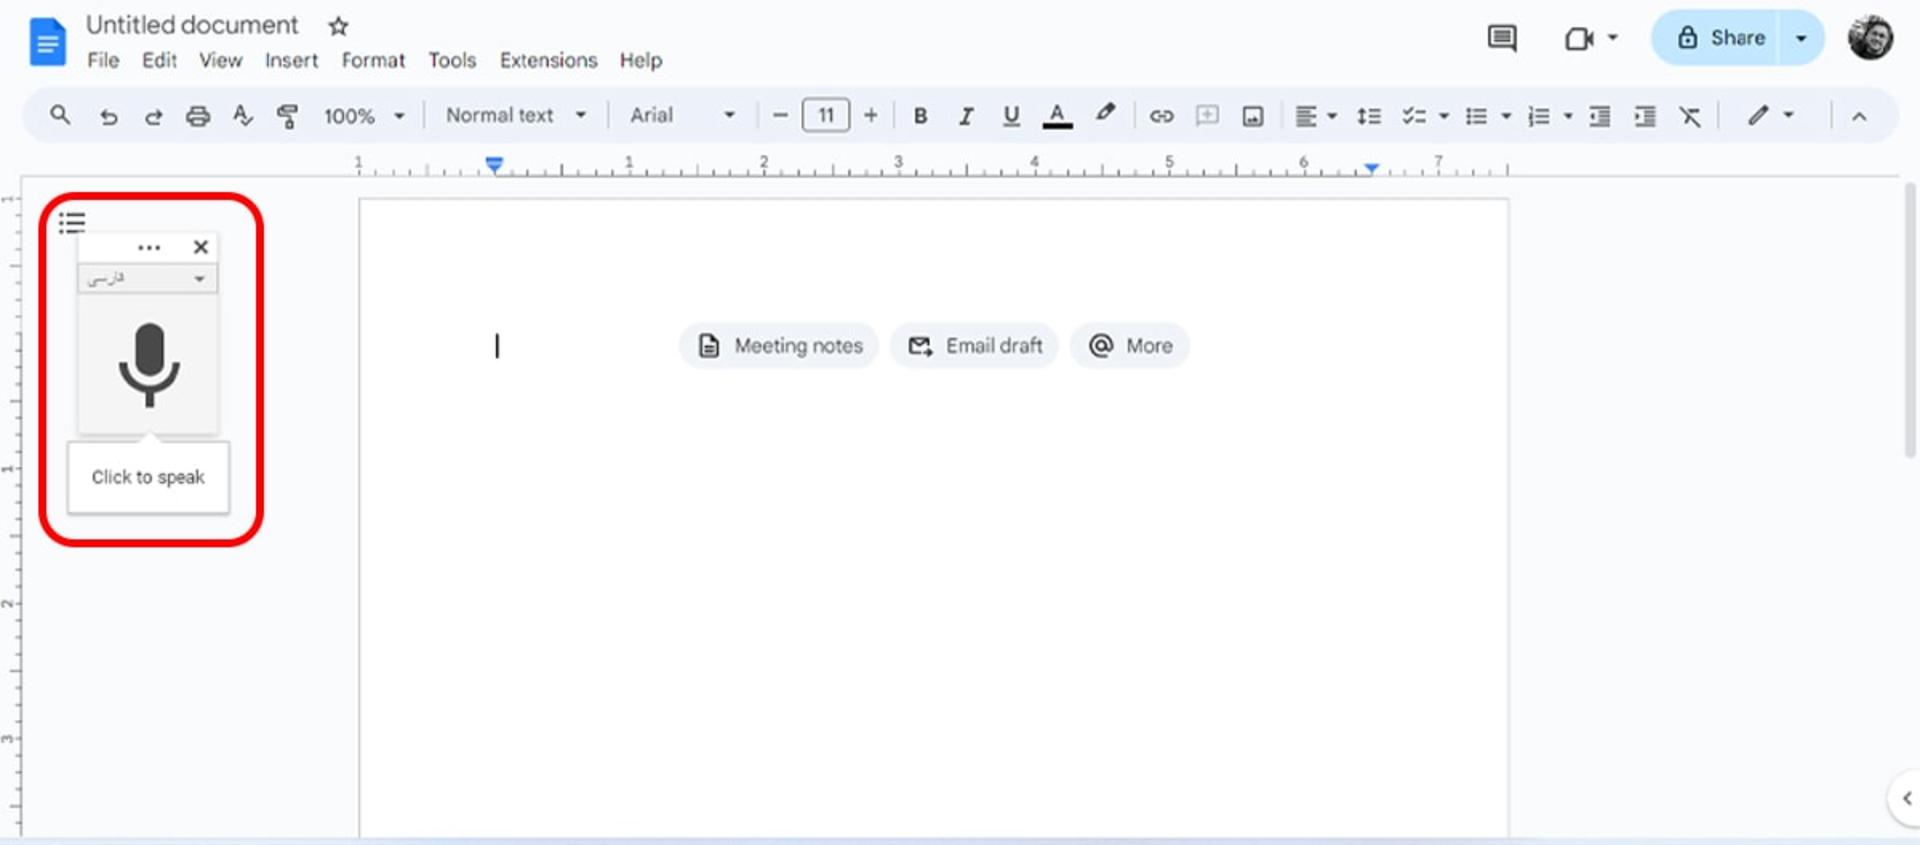Open the Edit menu
The image size is (1920, 845).
pos(159,60)
